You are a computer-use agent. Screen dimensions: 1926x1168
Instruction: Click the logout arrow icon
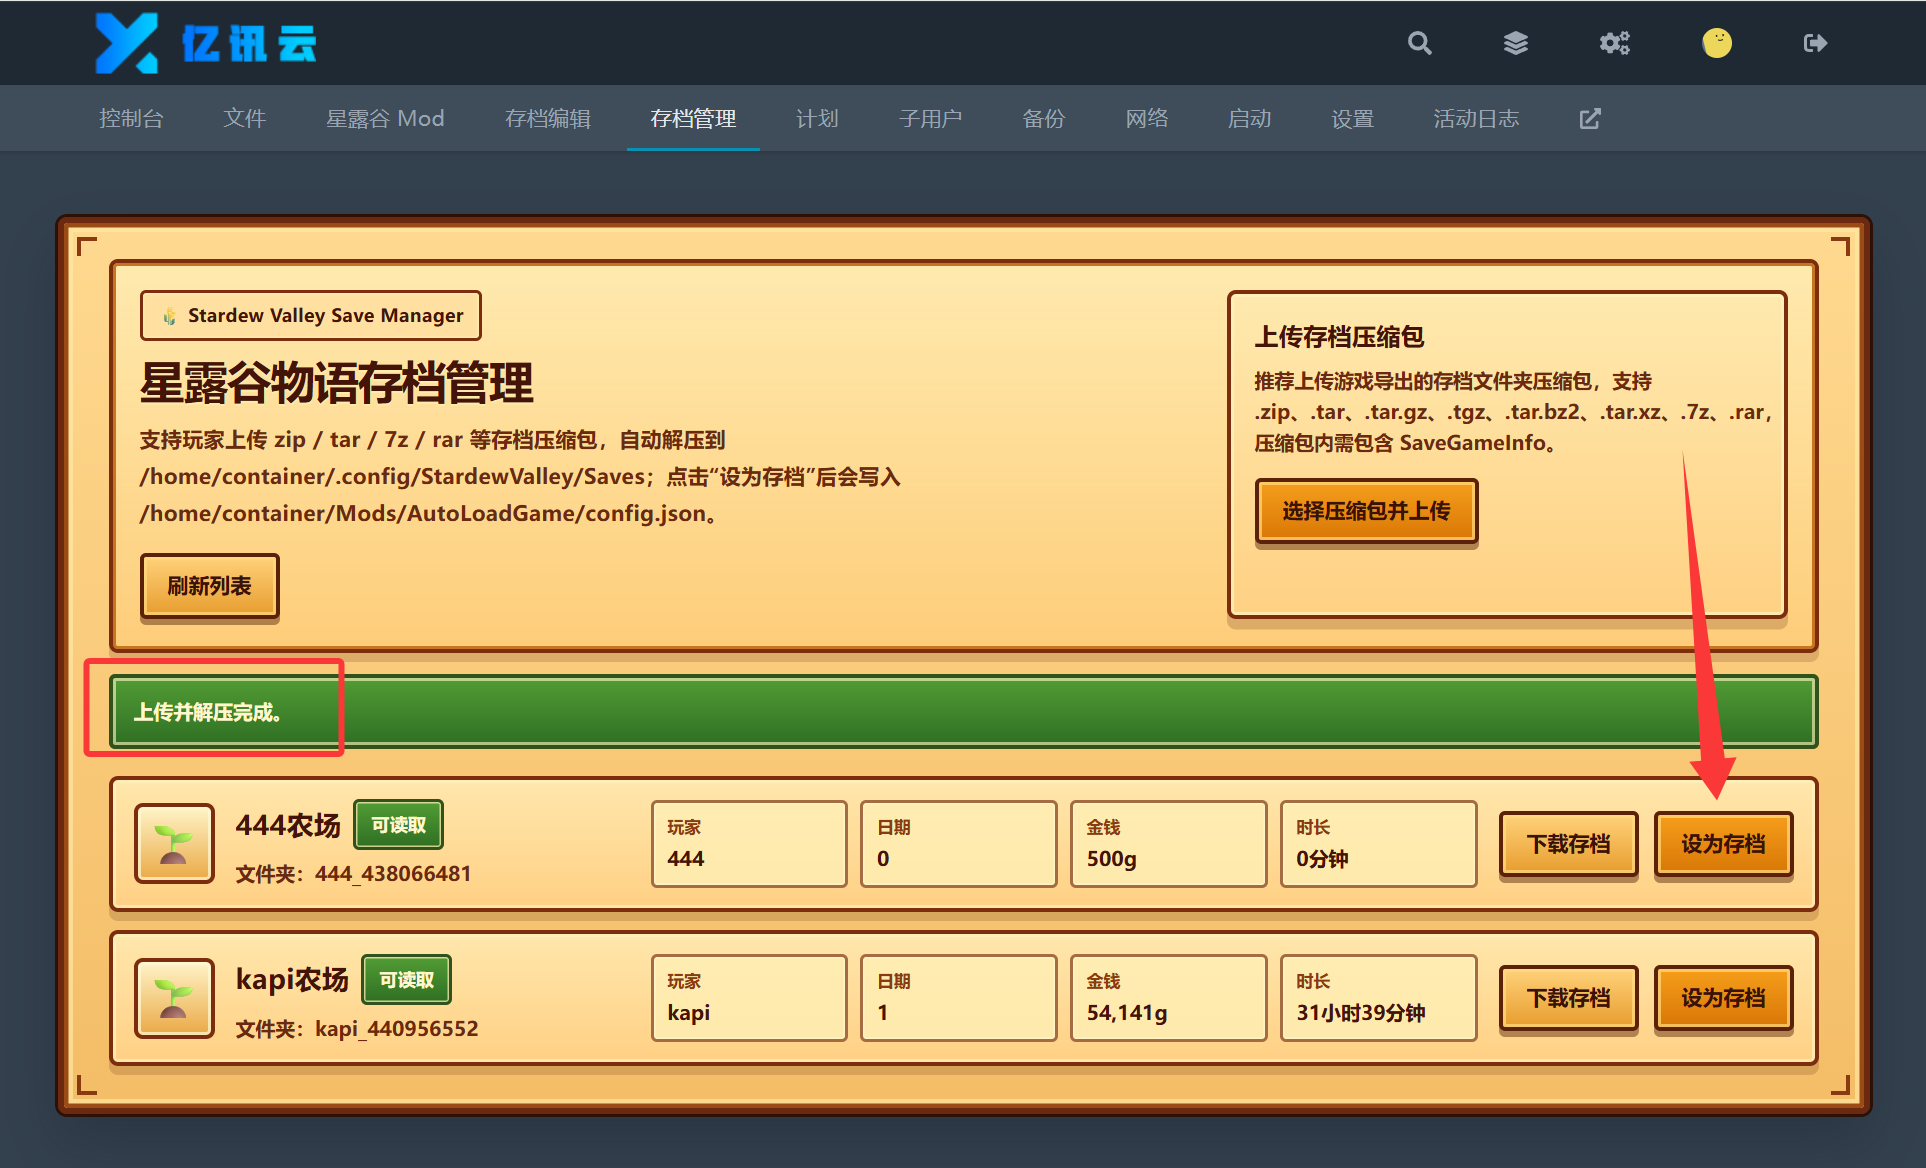coord(1815,43)
